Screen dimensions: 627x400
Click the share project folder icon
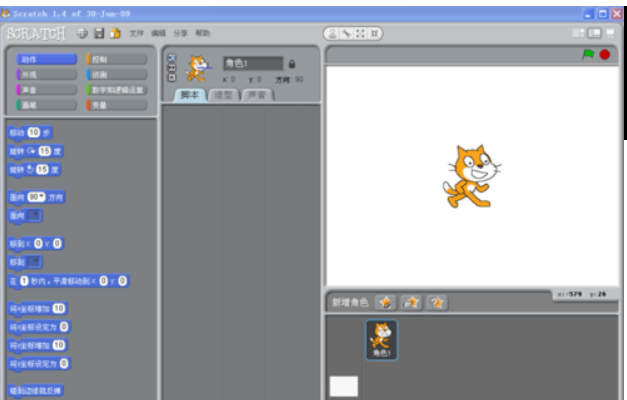[116, 33]
